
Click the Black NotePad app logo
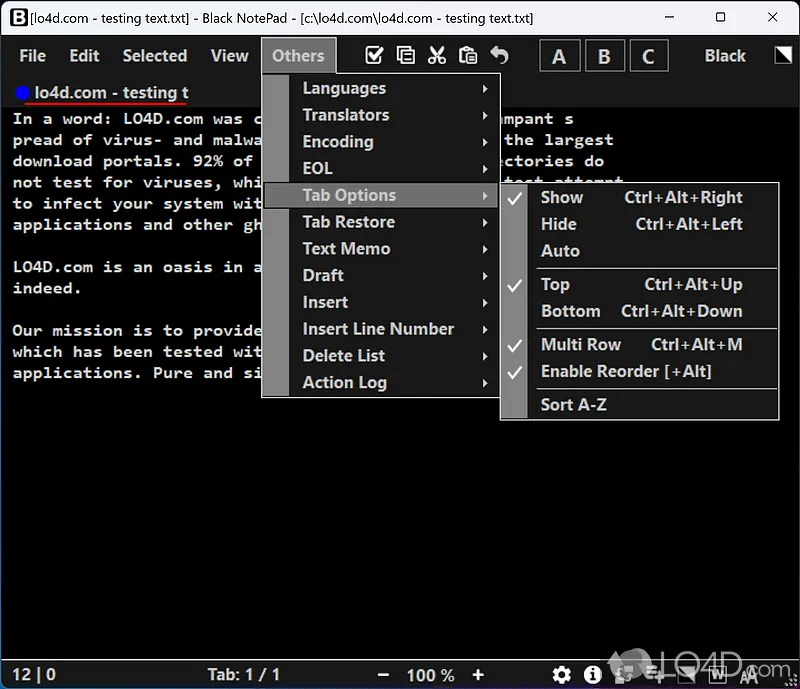pos(18,17)
